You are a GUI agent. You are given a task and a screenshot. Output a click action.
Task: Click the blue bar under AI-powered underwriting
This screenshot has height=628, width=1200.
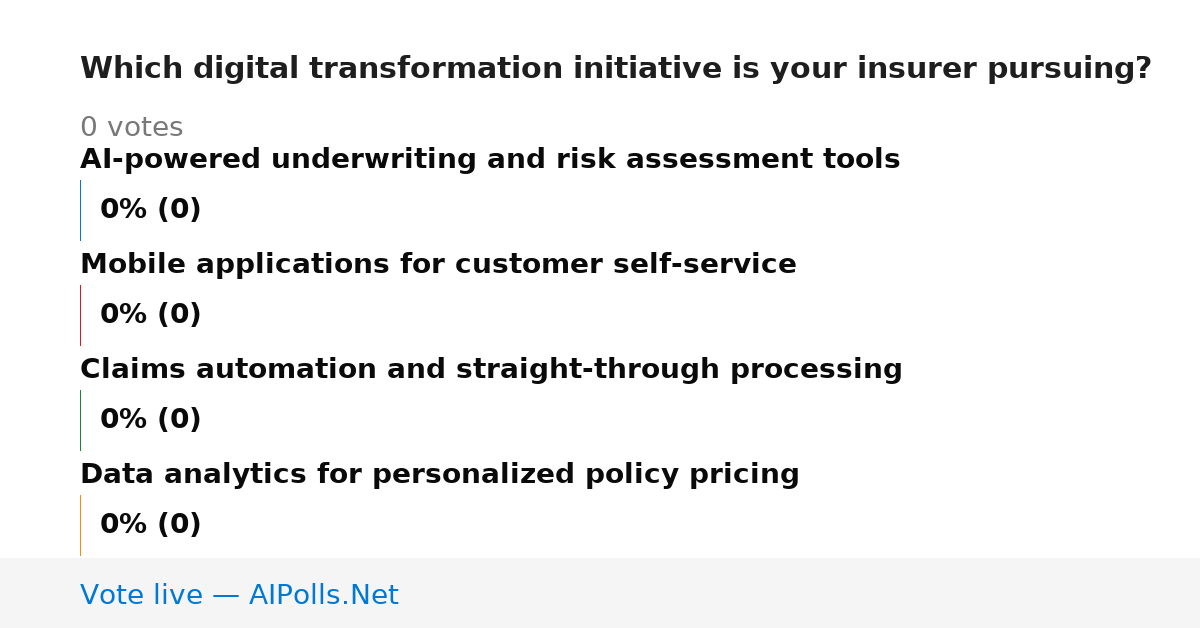coord(80,210)
